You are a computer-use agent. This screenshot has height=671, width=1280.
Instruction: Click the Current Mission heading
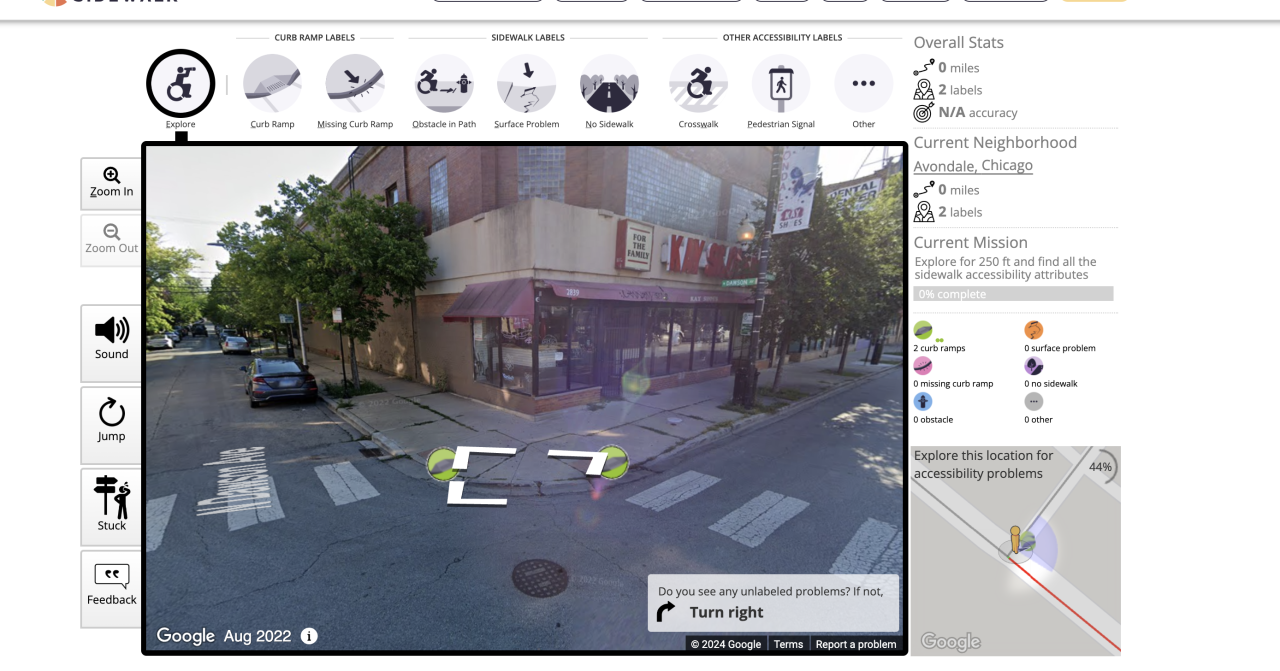[971, 242]
